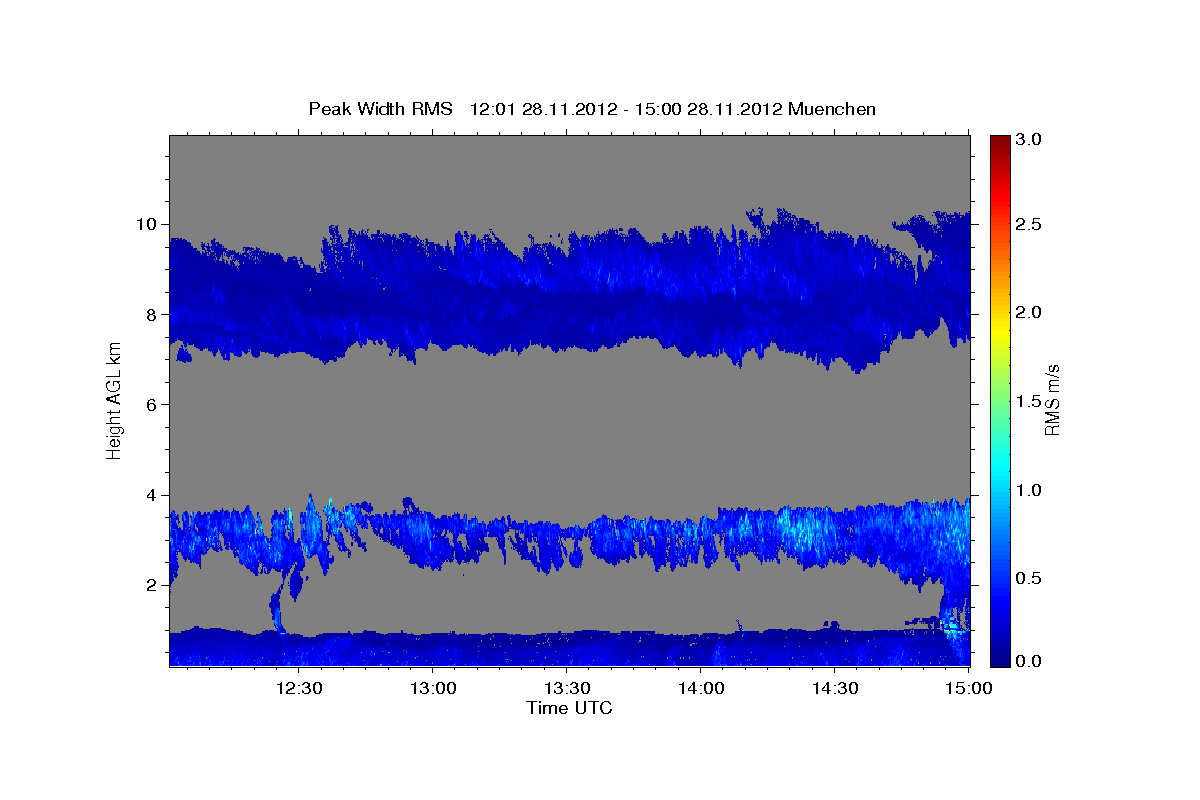1200x800 pixels.
Task: Click the 14:30 time tick label
Action: point(835,689)
